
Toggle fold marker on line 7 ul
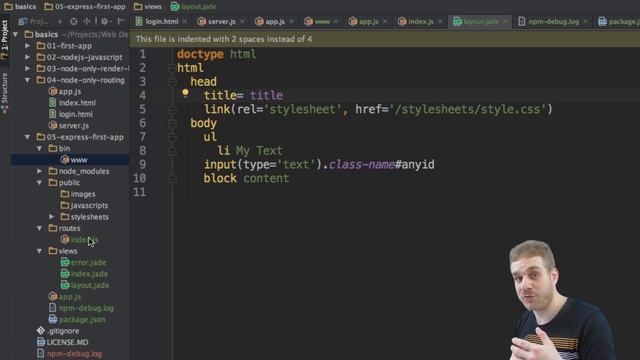[172, 138]
